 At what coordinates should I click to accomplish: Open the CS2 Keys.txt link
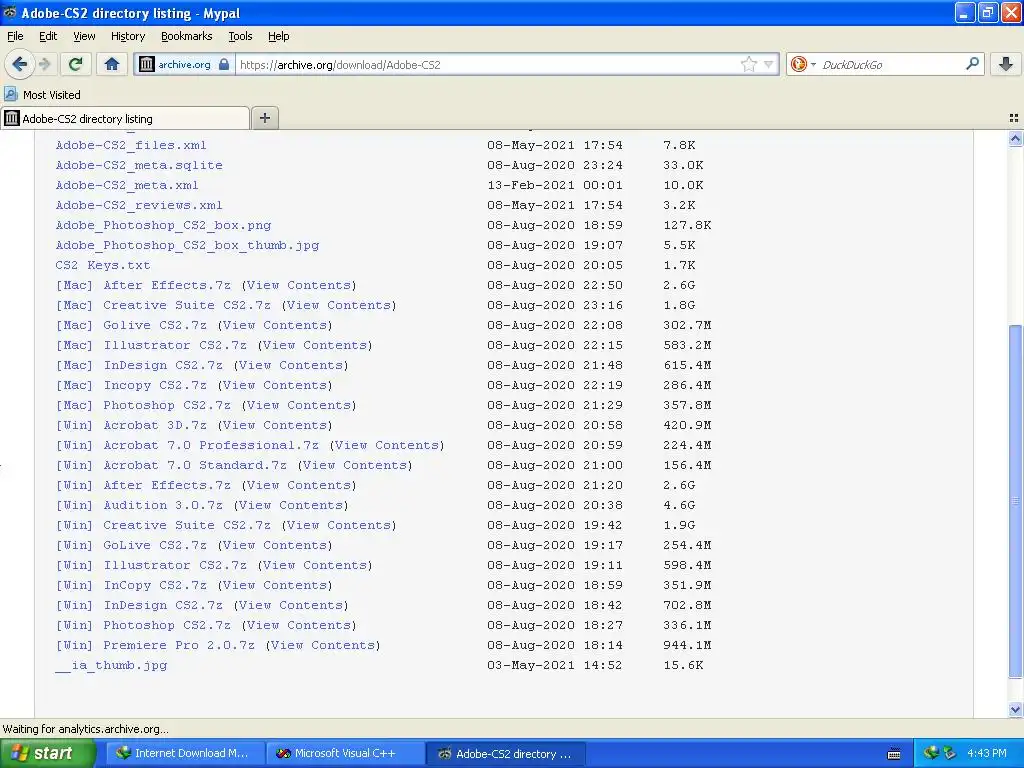click(103, 265)
